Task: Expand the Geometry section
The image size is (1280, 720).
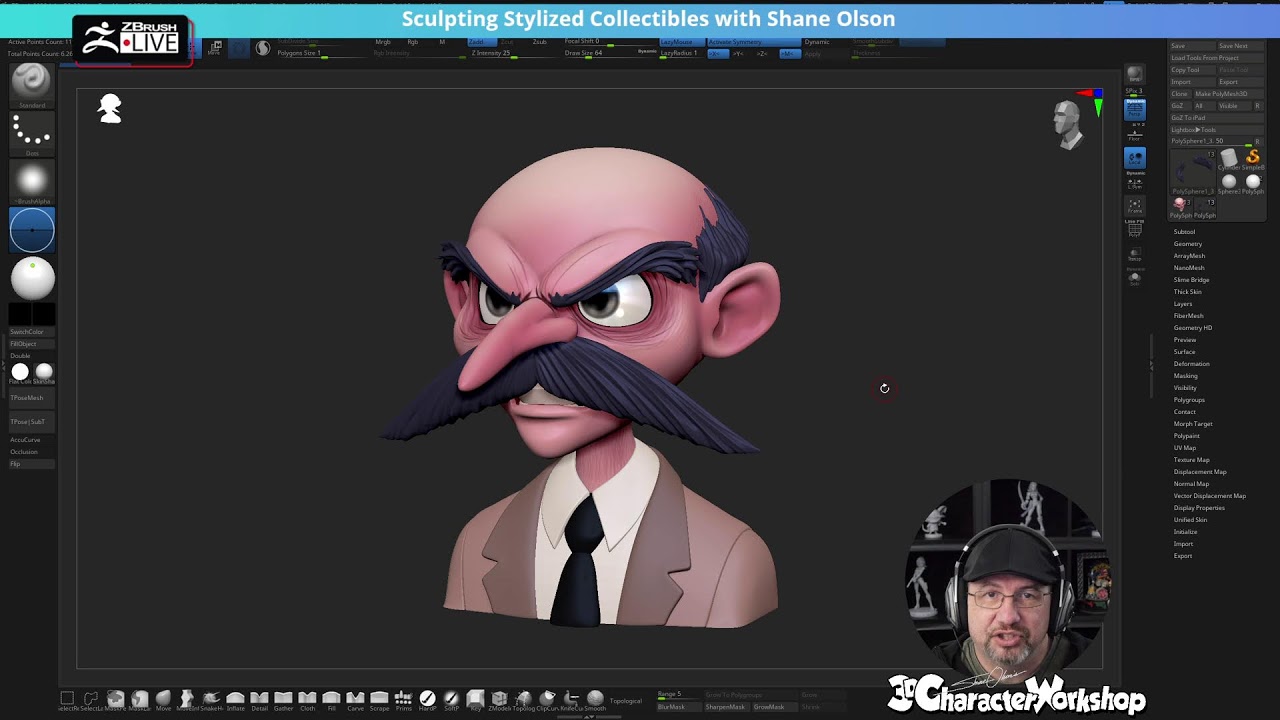Action: (1188, 244)
